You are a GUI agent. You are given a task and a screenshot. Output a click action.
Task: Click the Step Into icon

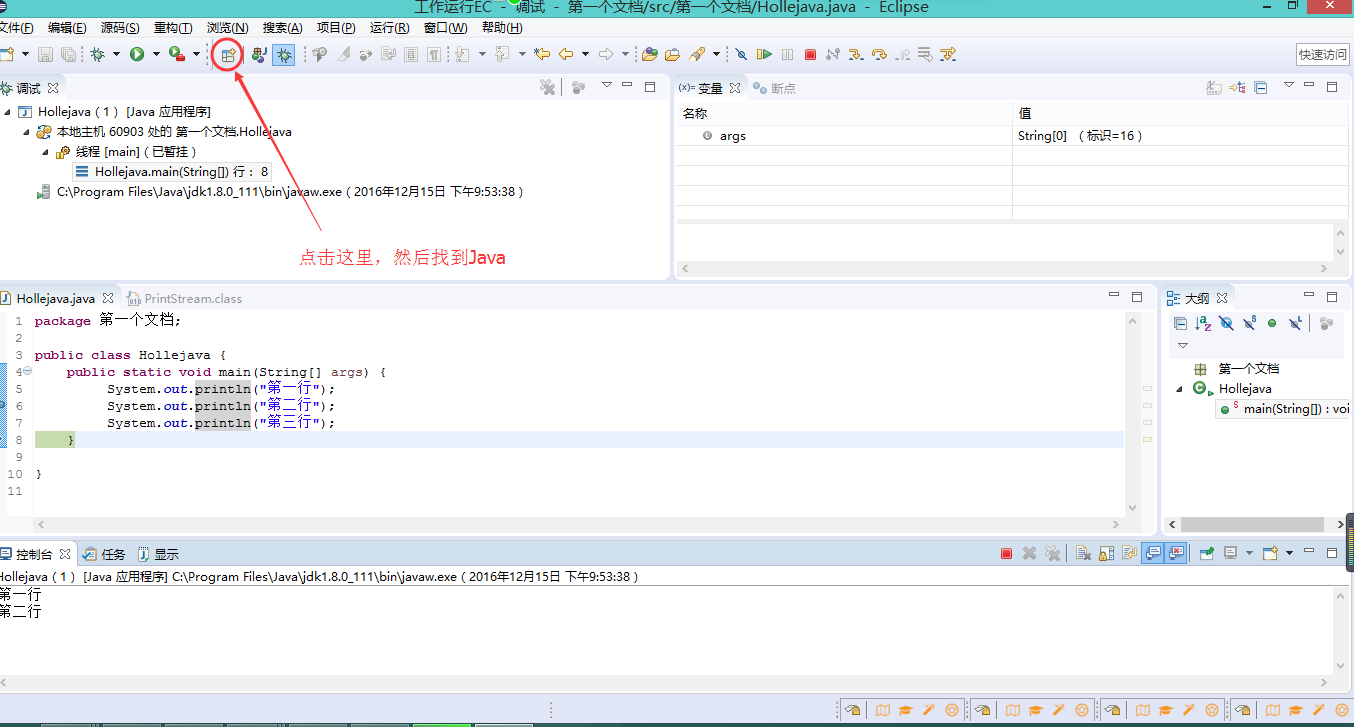point(856,54)
